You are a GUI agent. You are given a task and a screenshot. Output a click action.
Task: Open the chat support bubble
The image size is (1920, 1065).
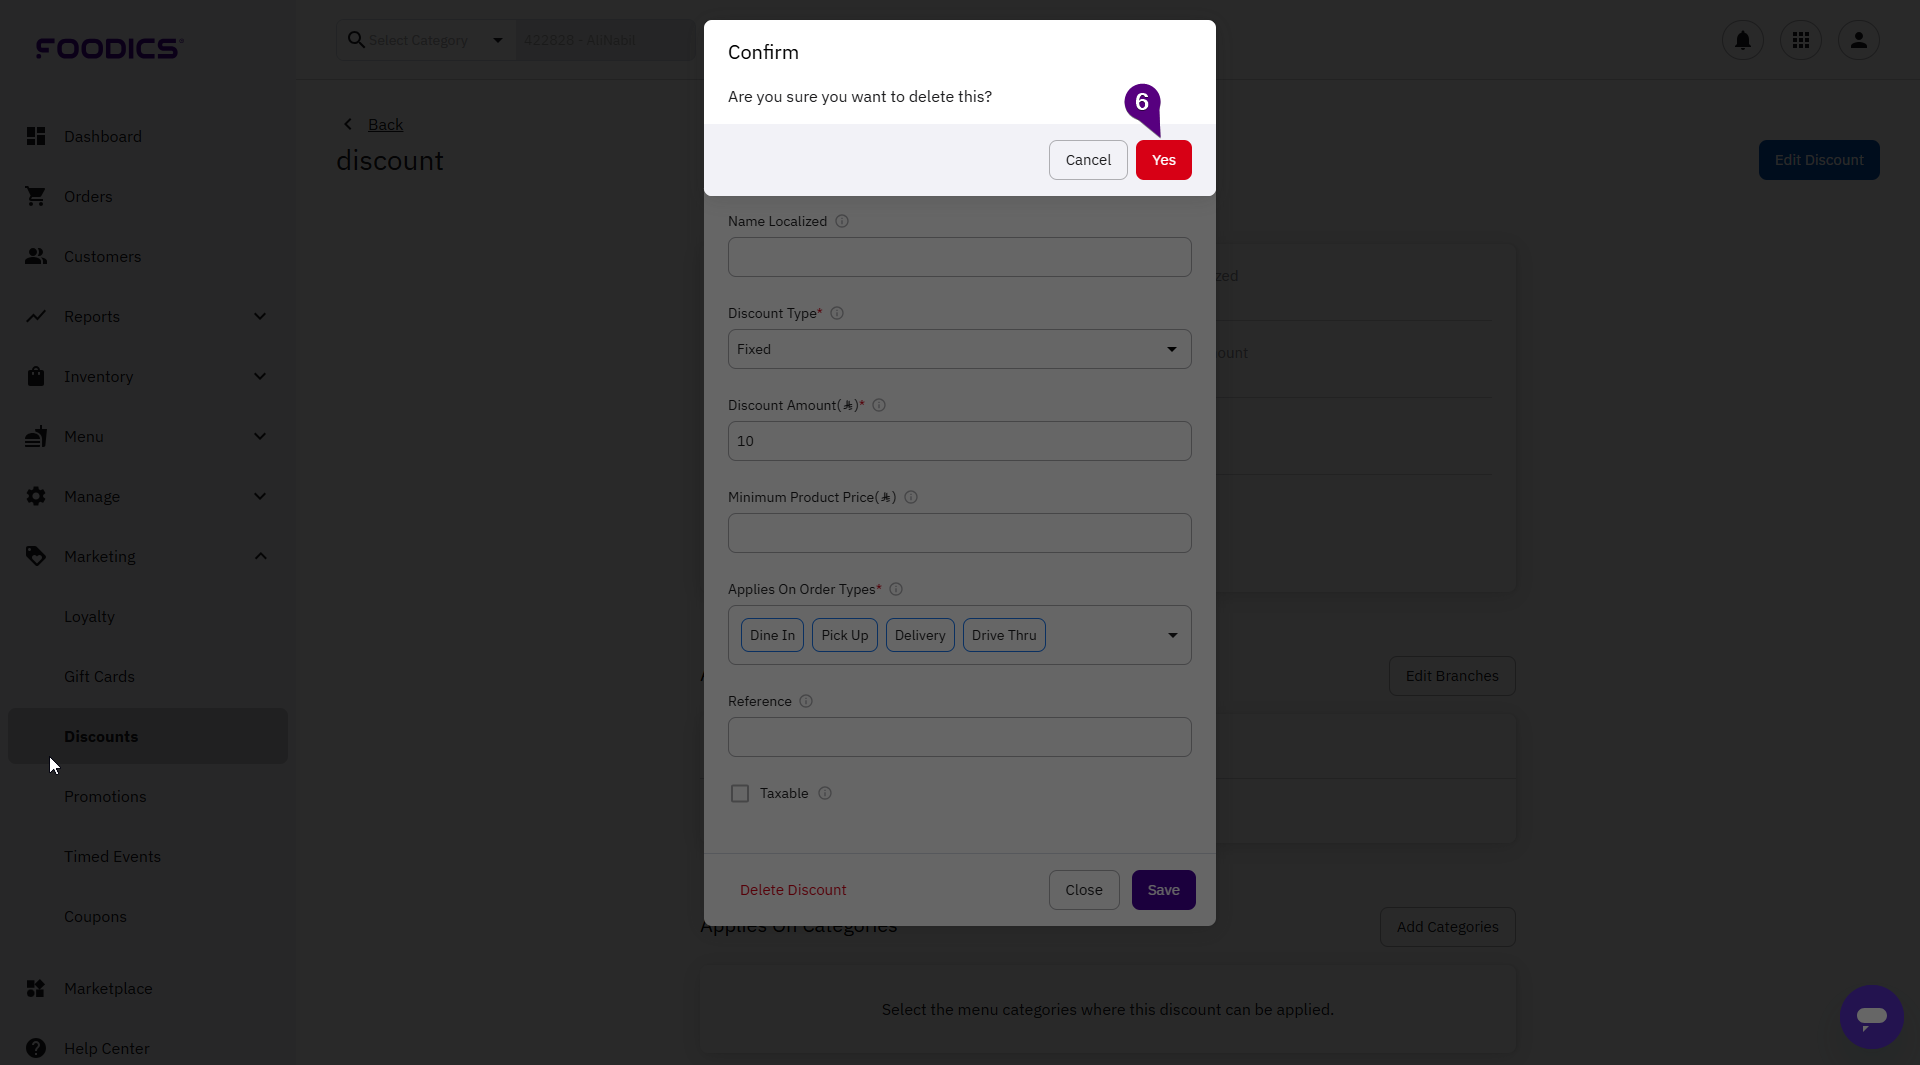(1871, 1016)
